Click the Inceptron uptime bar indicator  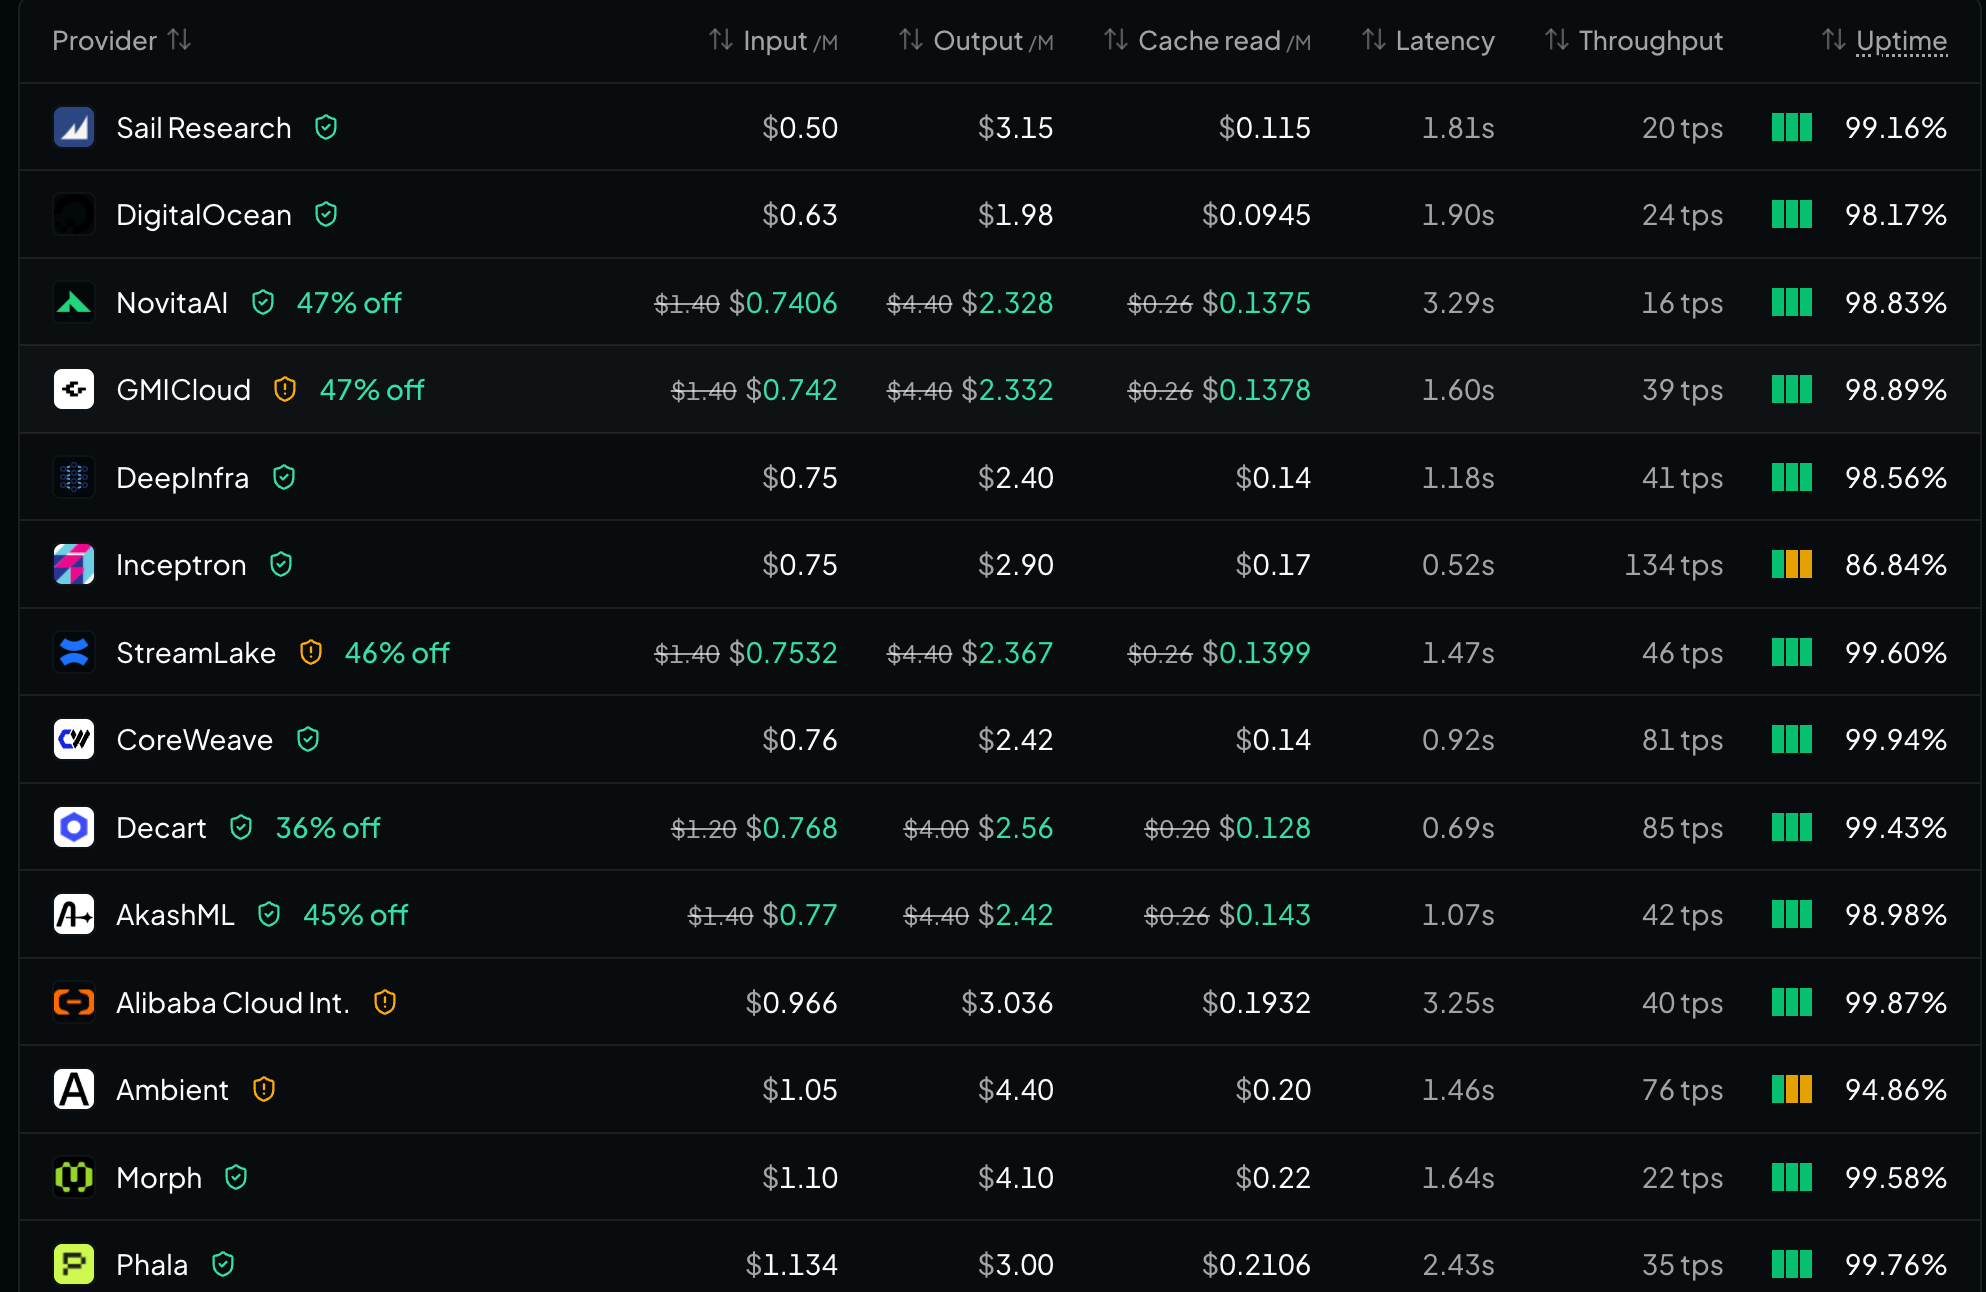[1792, 565]
